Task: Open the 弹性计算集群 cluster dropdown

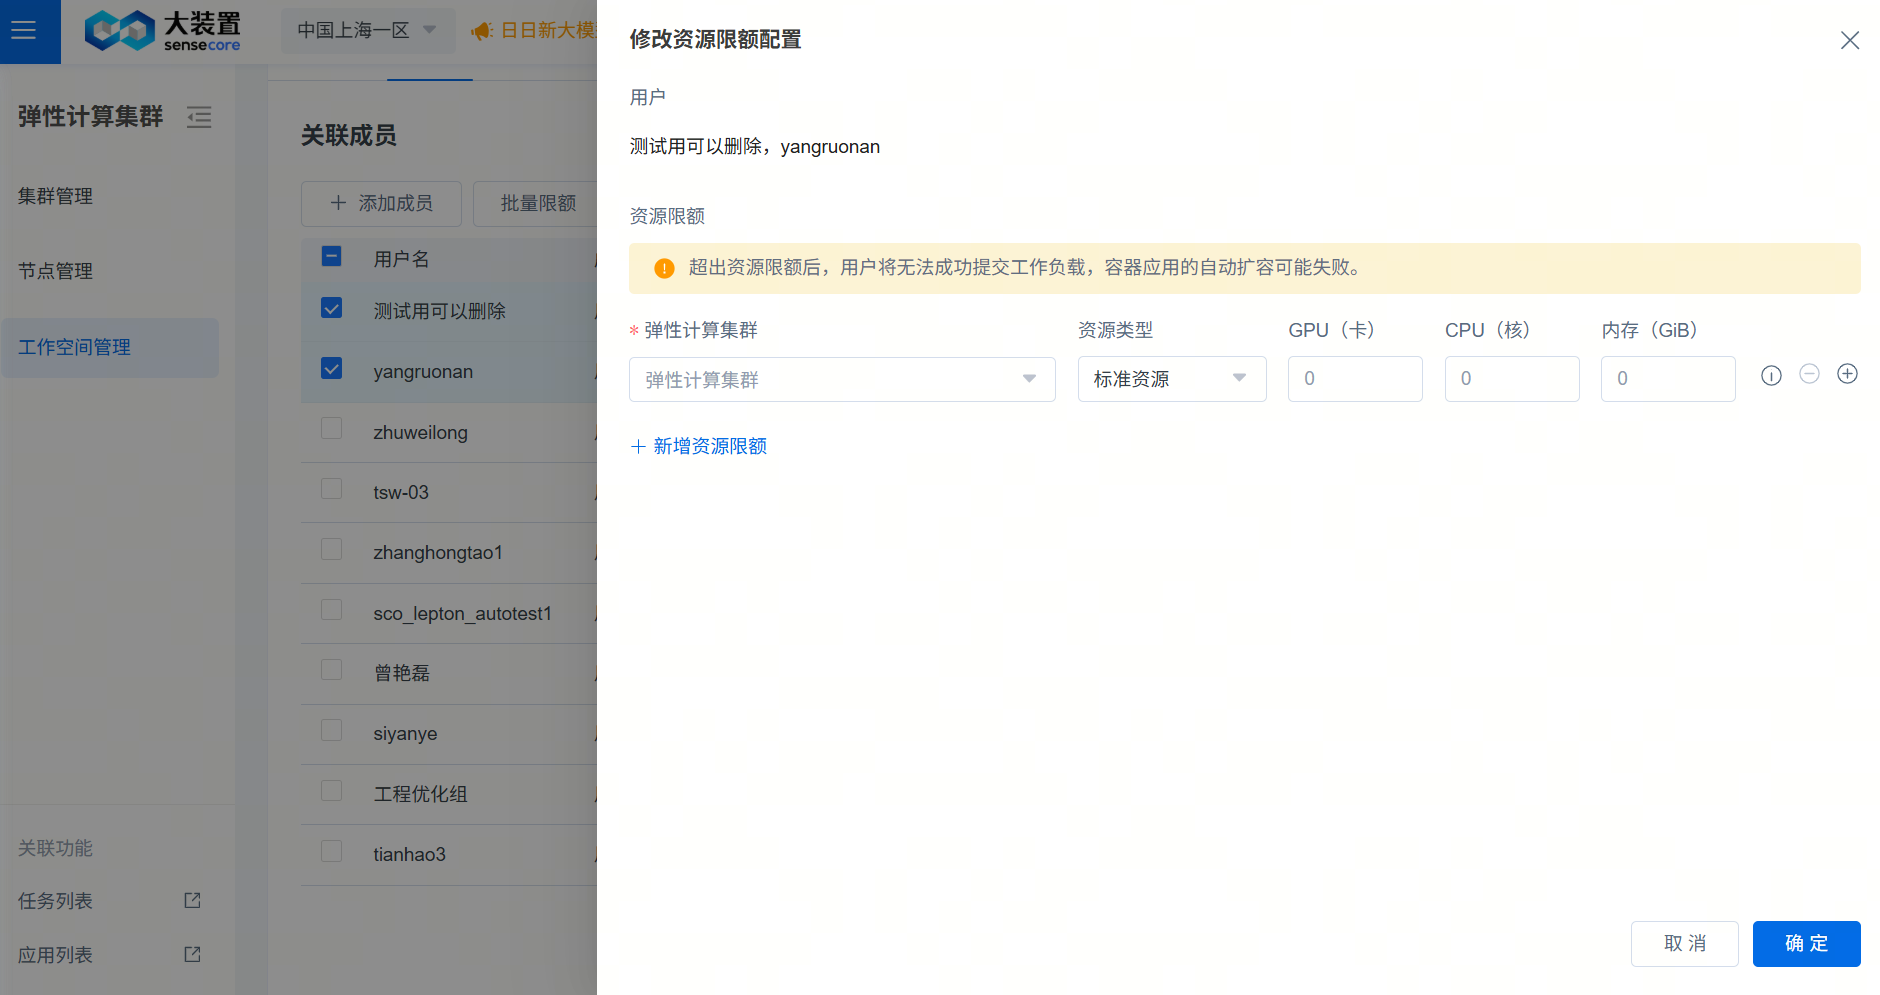Action: 841,379
